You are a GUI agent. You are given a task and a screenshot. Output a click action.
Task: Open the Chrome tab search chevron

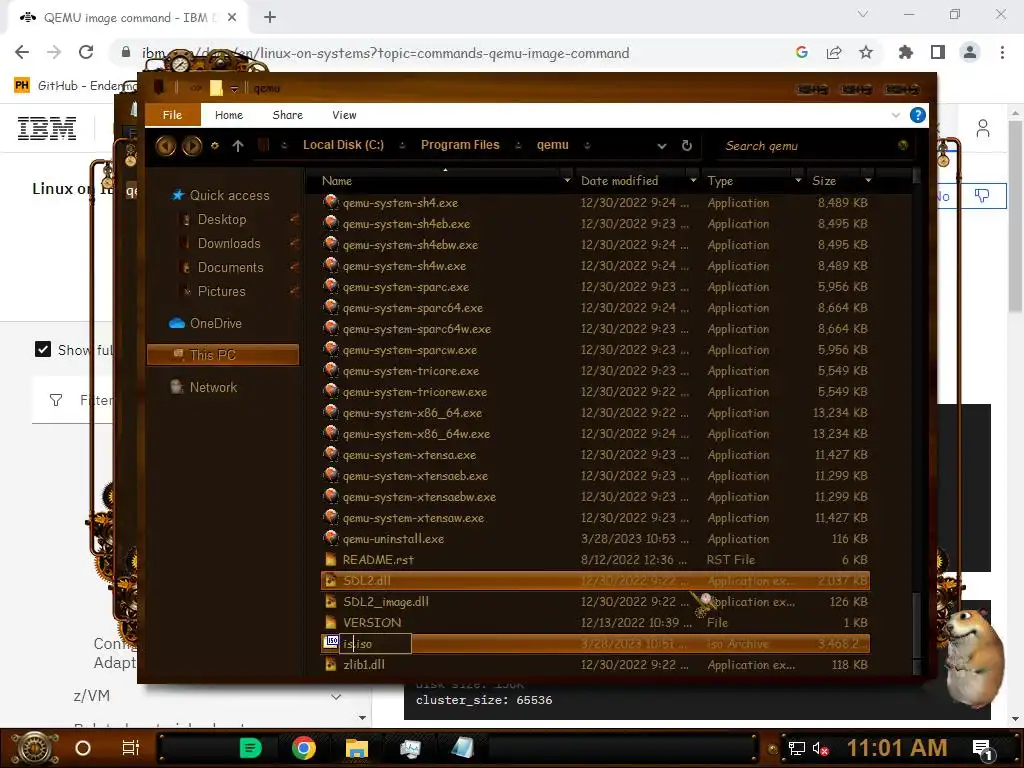(863, 14)
